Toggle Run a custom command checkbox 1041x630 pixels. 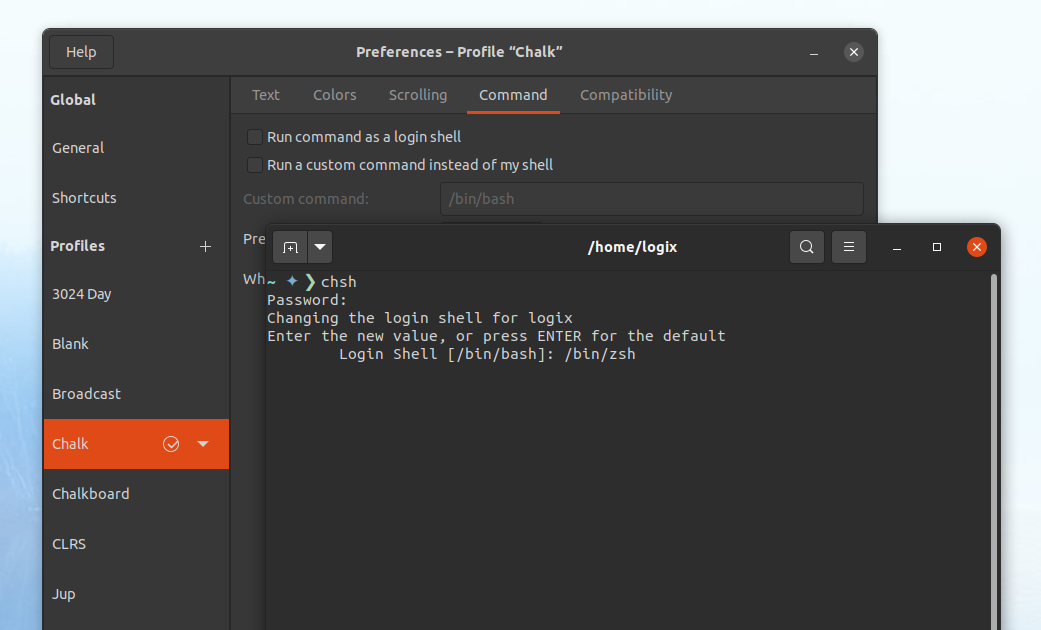pyautogui.click(x=255, y=165)
